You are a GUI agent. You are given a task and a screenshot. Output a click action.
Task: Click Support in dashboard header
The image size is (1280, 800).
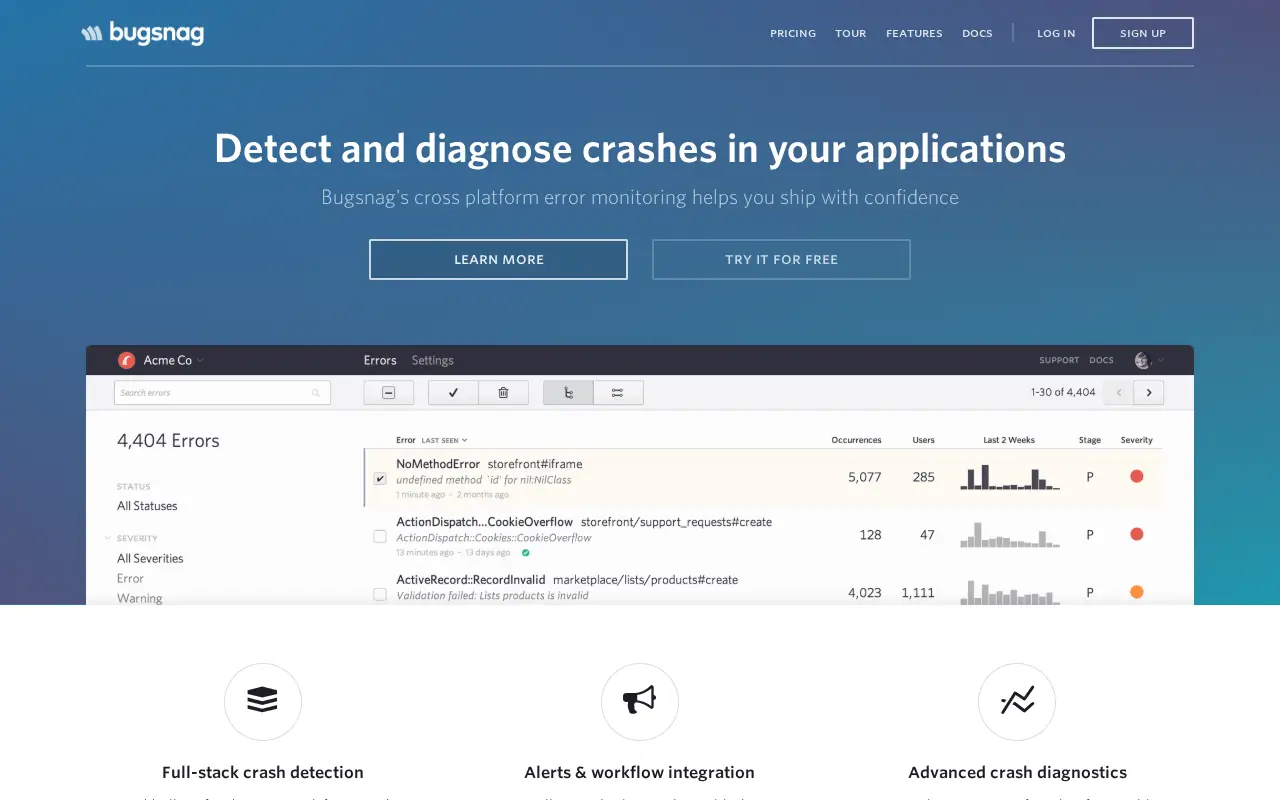point(1059,360)
